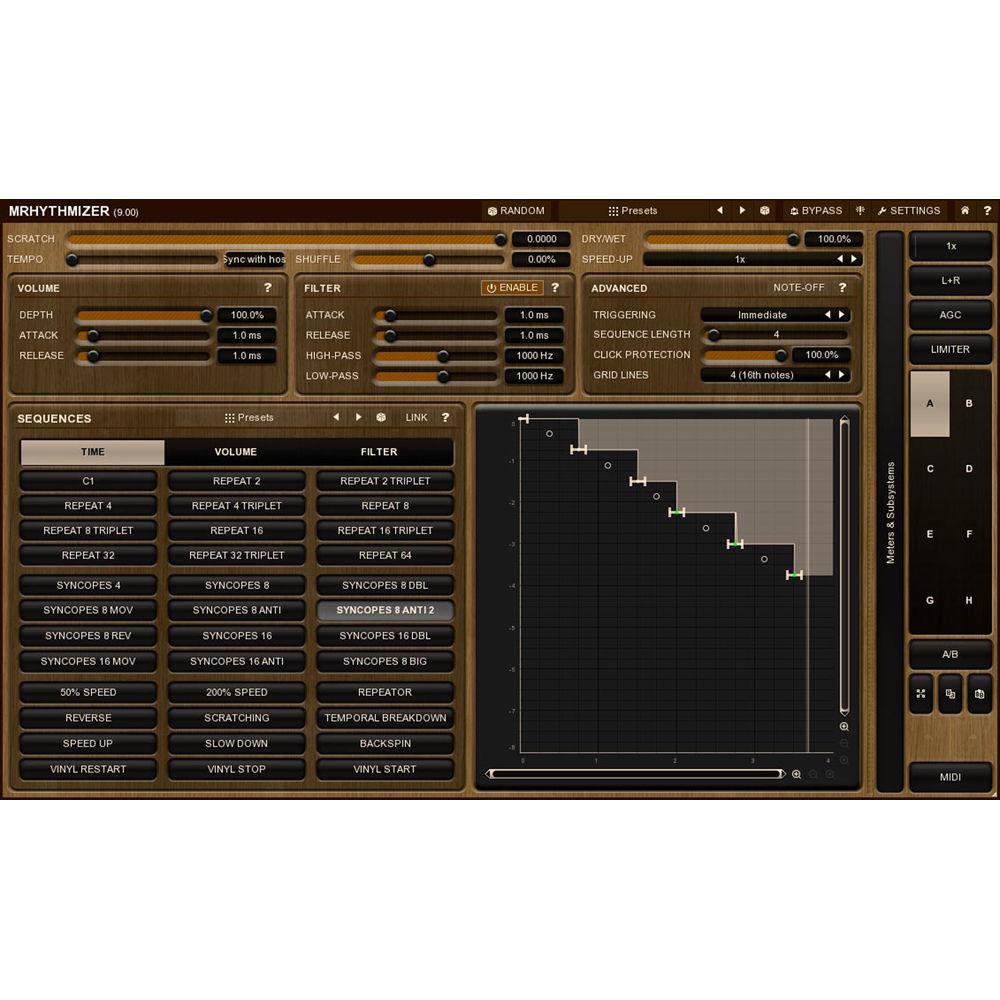Click the maximize view icon under the A/B button
Viewport: 1000px width, 1000px height.
click(x=921, y=694)
